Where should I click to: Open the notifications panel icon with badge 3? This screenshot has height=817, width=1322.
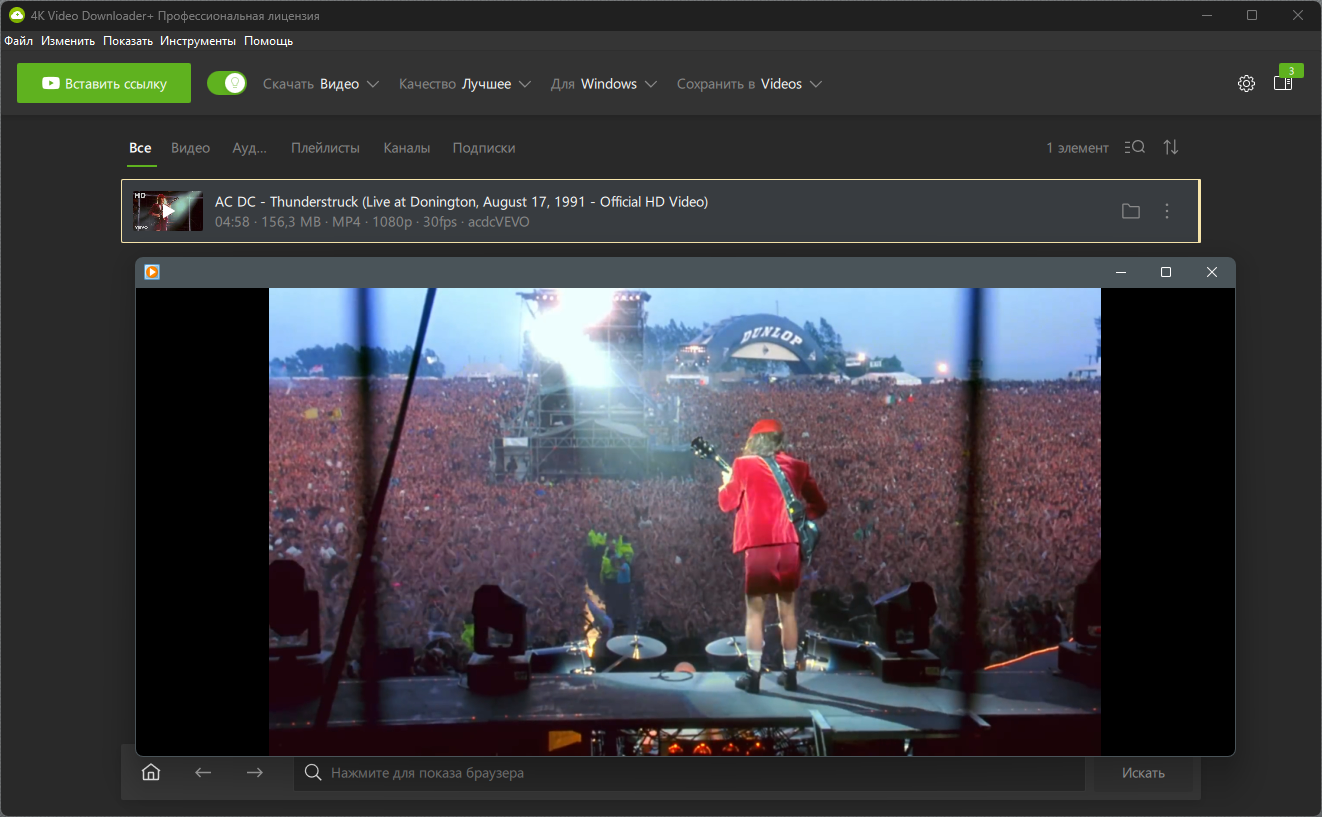[x=1285, y=82]
